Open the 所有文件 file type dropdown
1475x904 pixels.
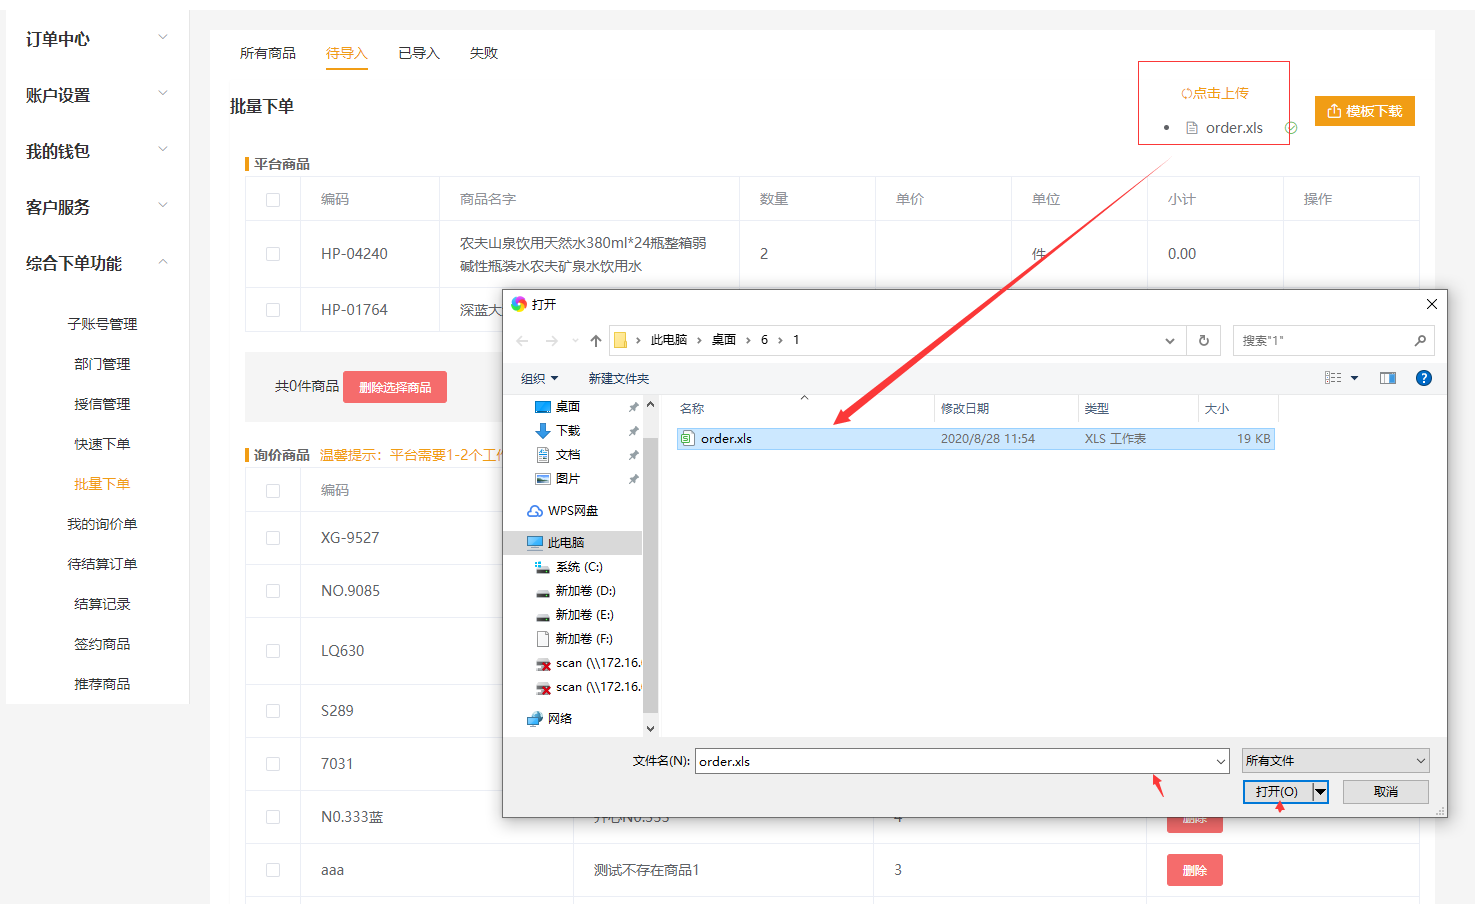pyautogui.click(x=1335, y=761)
